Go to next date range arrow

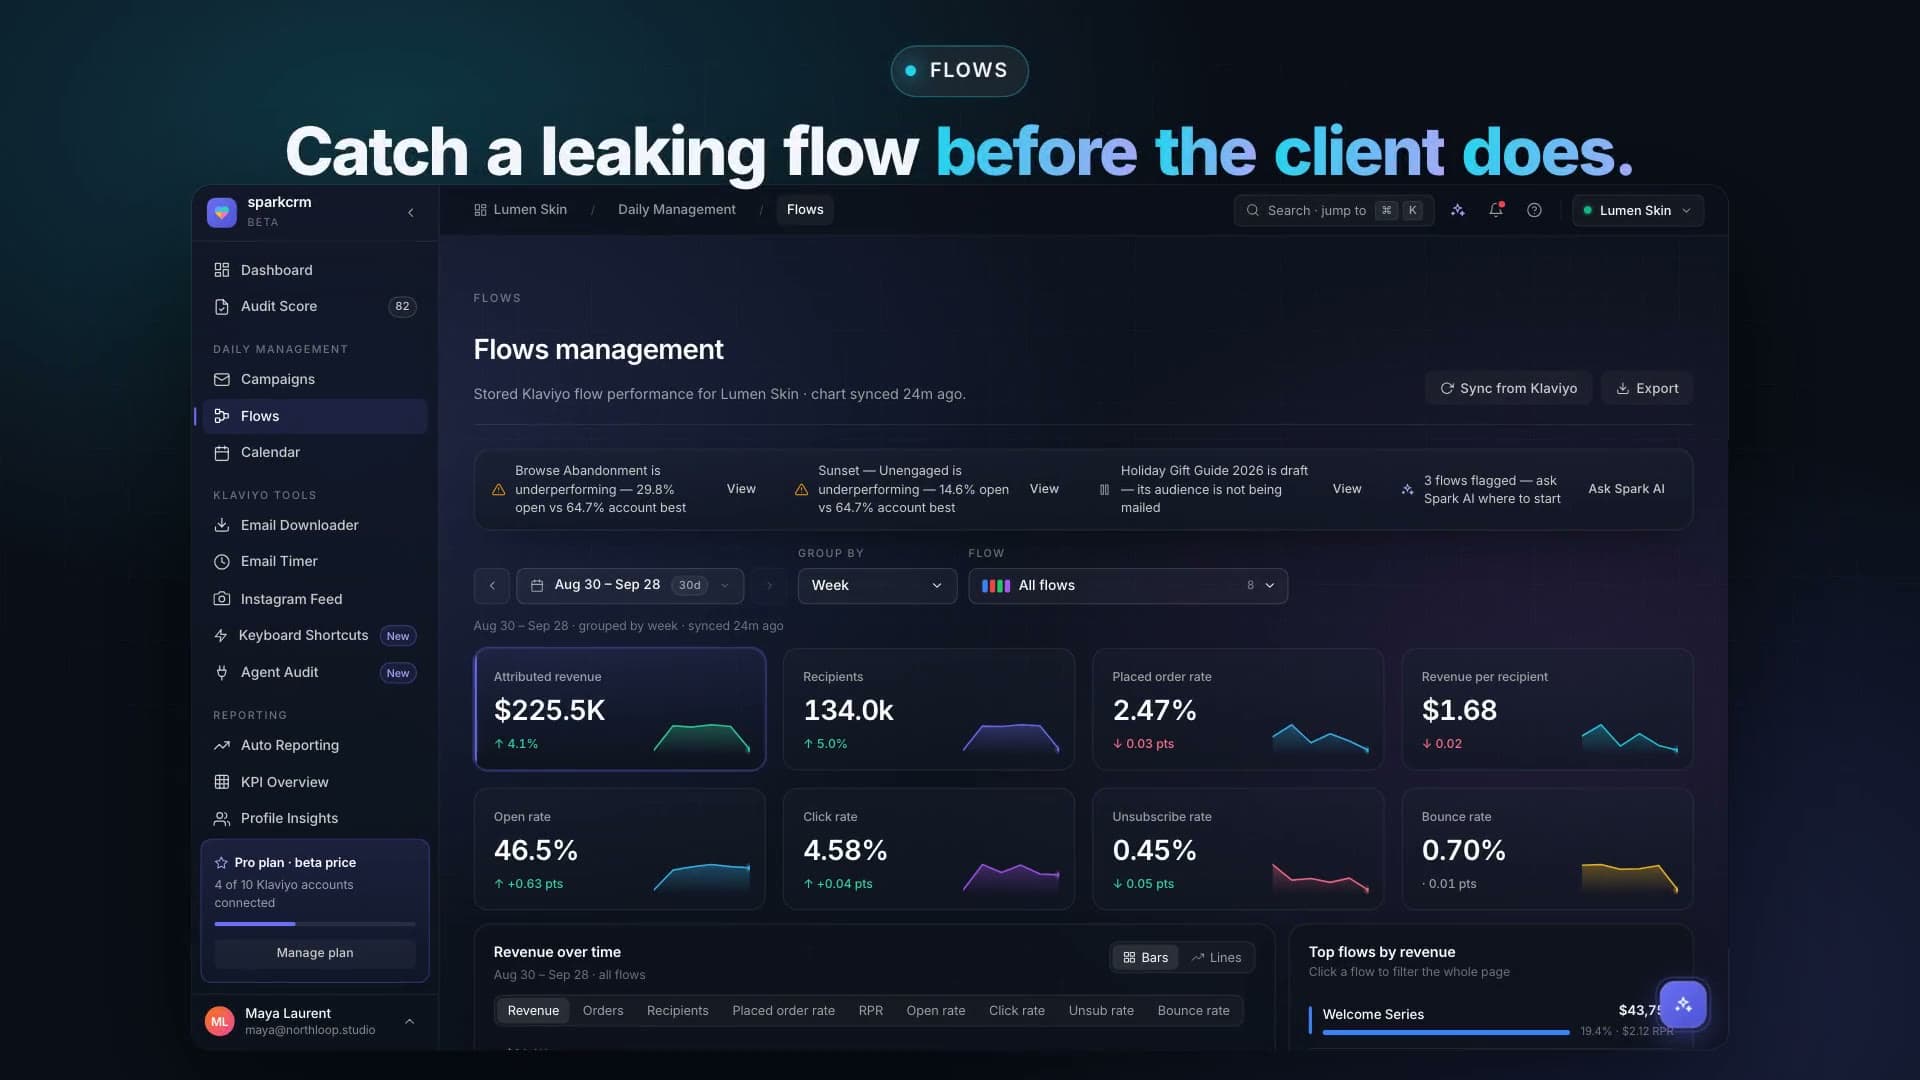[x=769, y=585]
